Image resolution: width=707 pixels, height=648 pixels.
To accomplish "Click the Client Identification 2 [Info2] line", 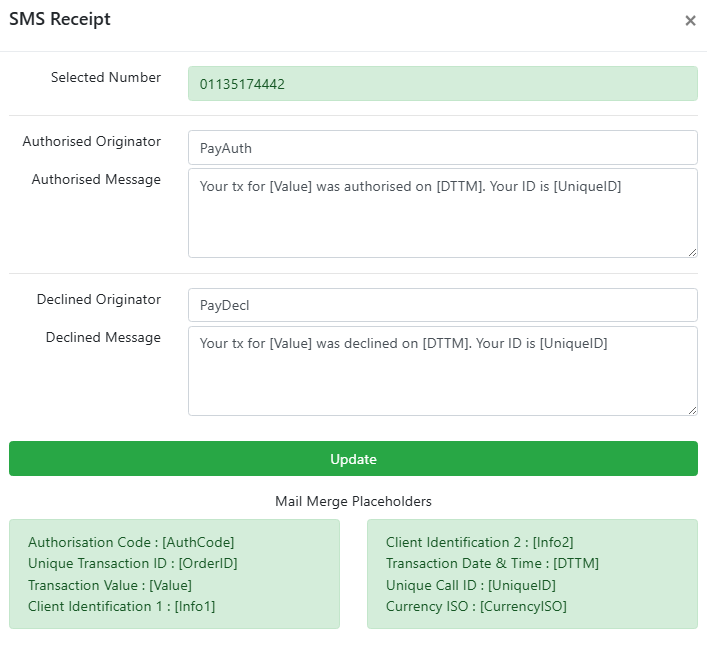I will (x=480, y=542).
